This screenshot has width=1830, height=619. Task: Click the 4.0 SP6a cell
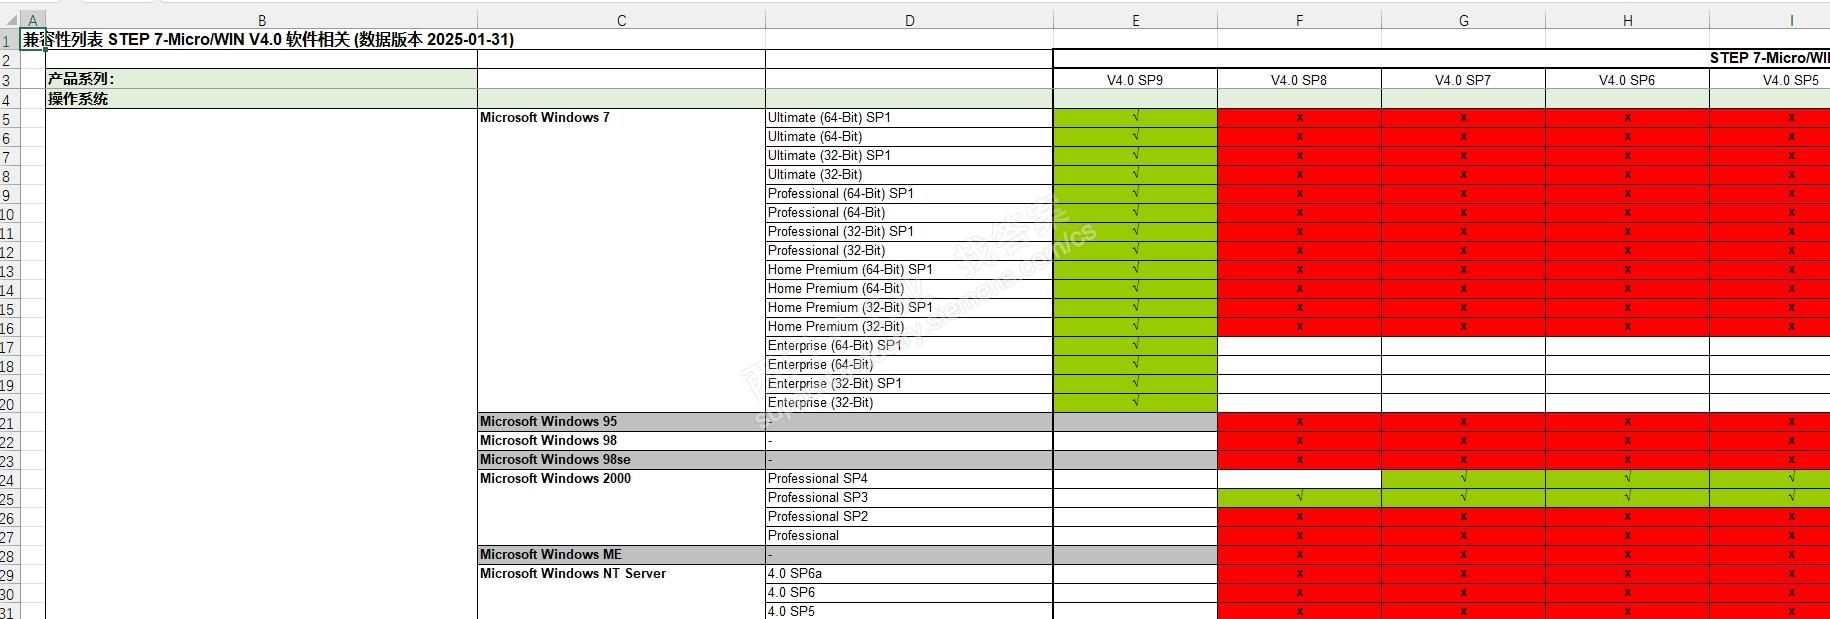909,574
